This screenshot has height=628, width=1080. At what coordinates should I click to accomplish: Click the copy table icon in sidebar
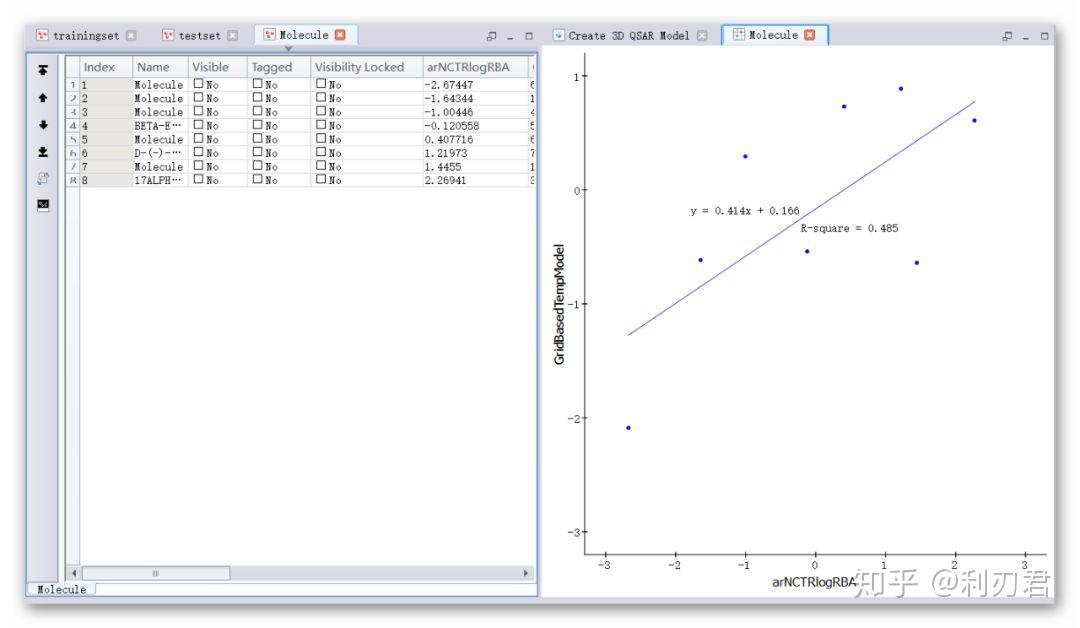coord(43,178)
